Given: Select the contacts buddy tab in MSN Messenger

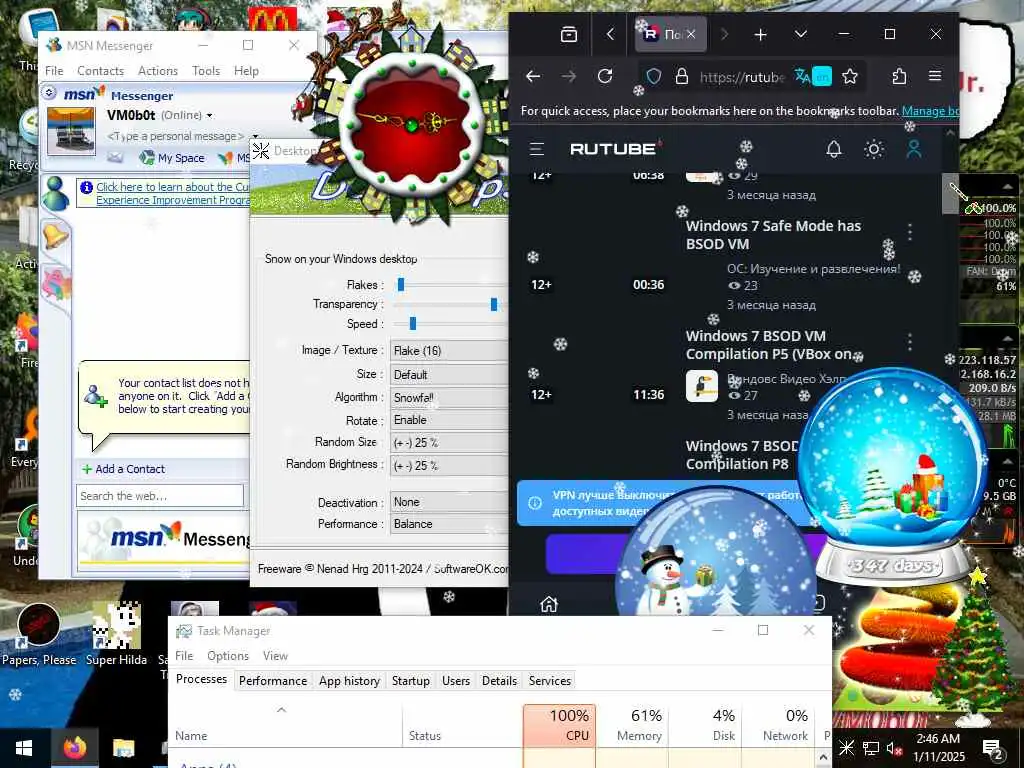Looking at the screenshot, I should (x=56, y=193).
